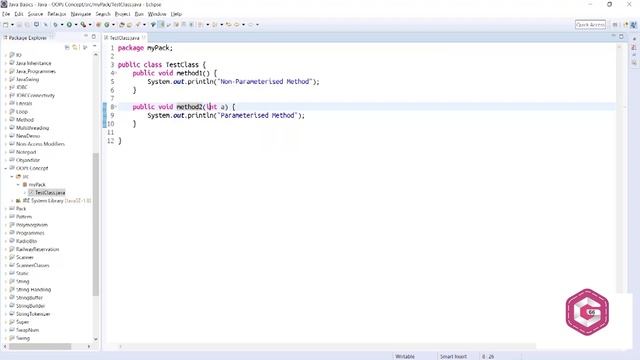
Task: Open the Debug dropdown arrow
Action: pyautogui.click(x=62, y=25)
